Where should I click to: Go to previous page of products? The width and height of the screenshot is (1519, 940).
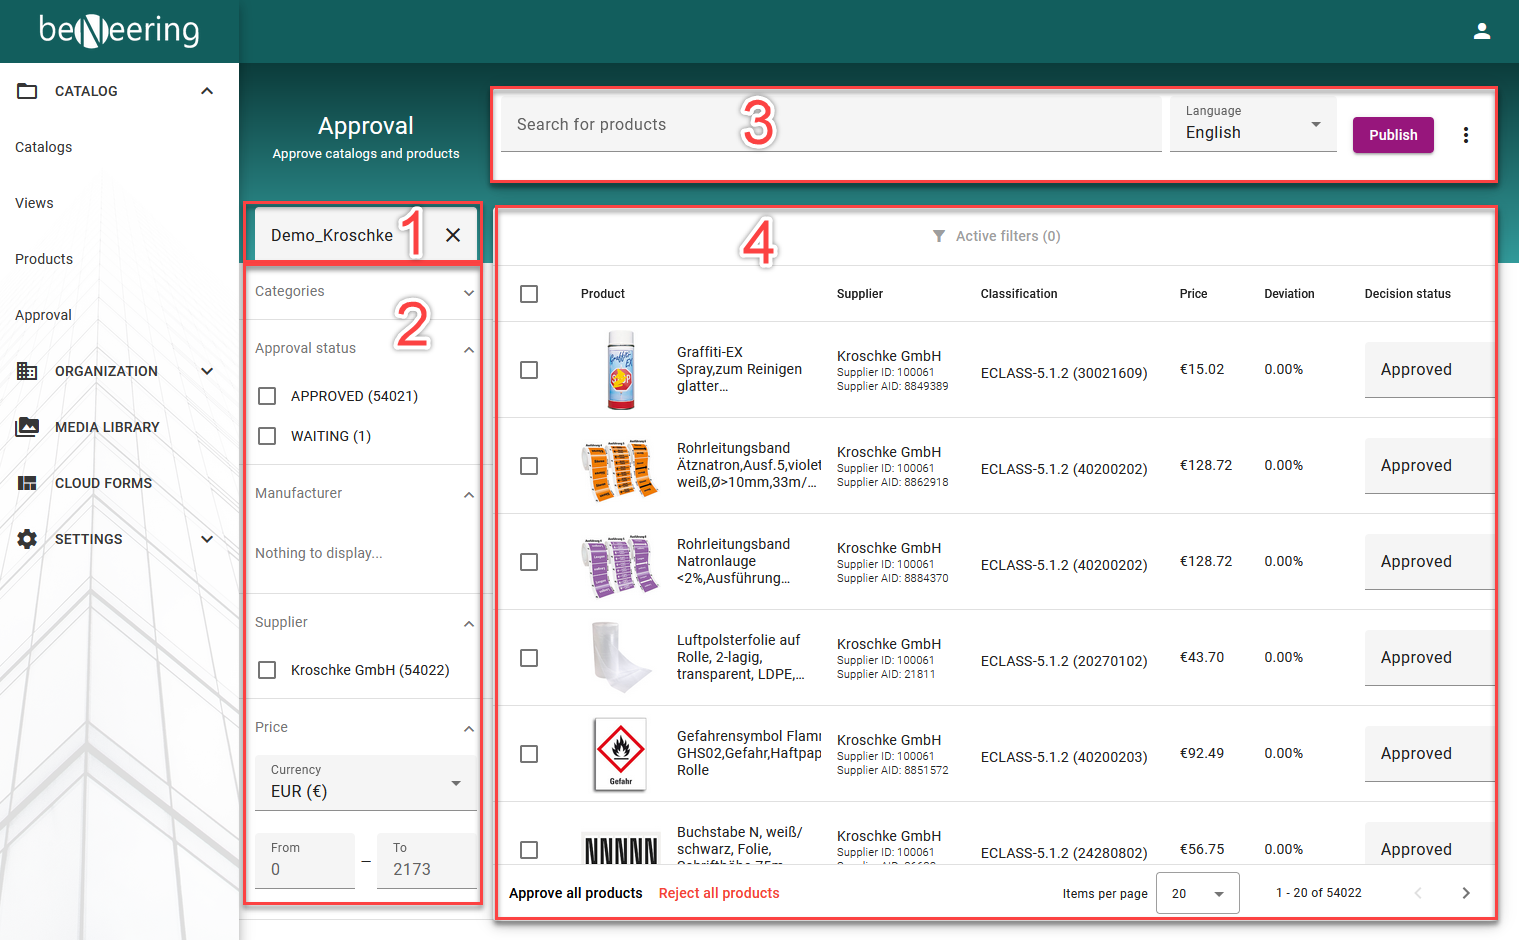pyautogui.click(x=1418, y=893)
